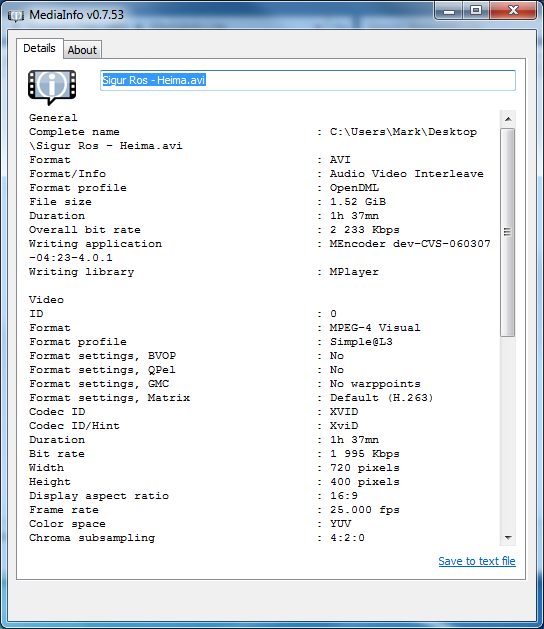Maximize the MediaInfo window
This screenshot has height=629, width=544.
(x=476, y=11)
